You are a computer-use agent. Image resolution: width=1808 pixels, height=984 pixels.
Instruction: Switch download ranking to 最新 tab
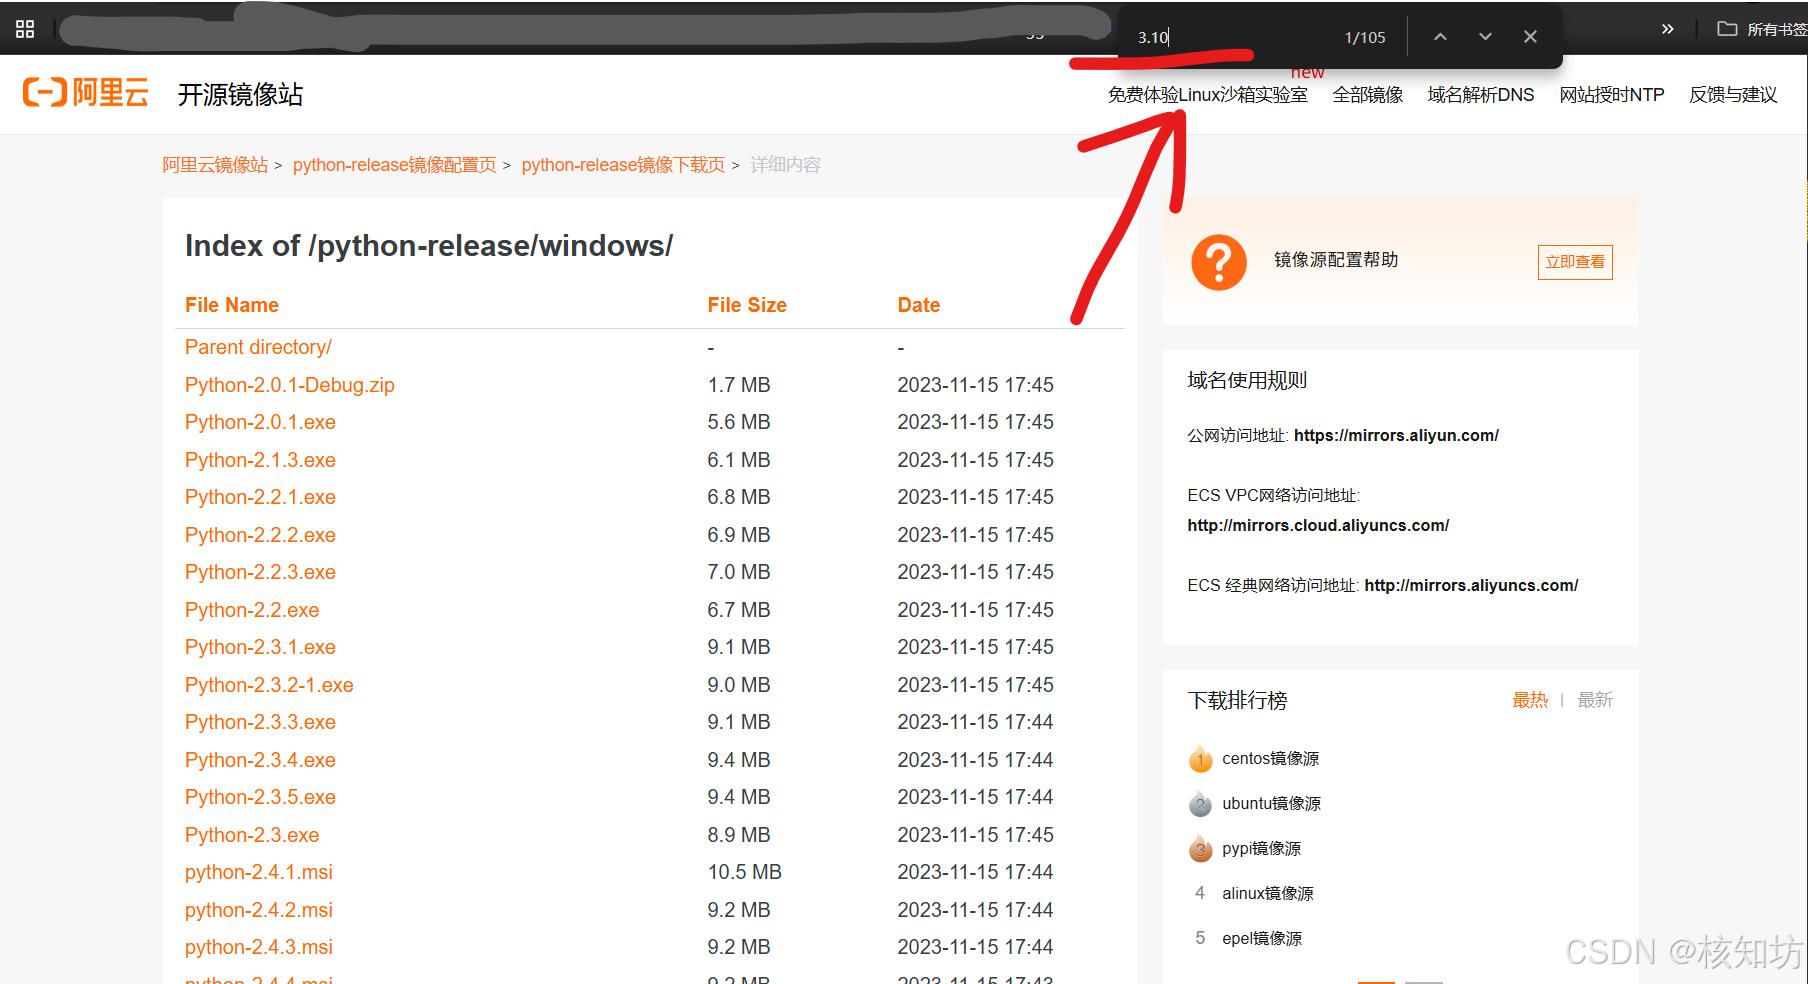(1595, 700)
